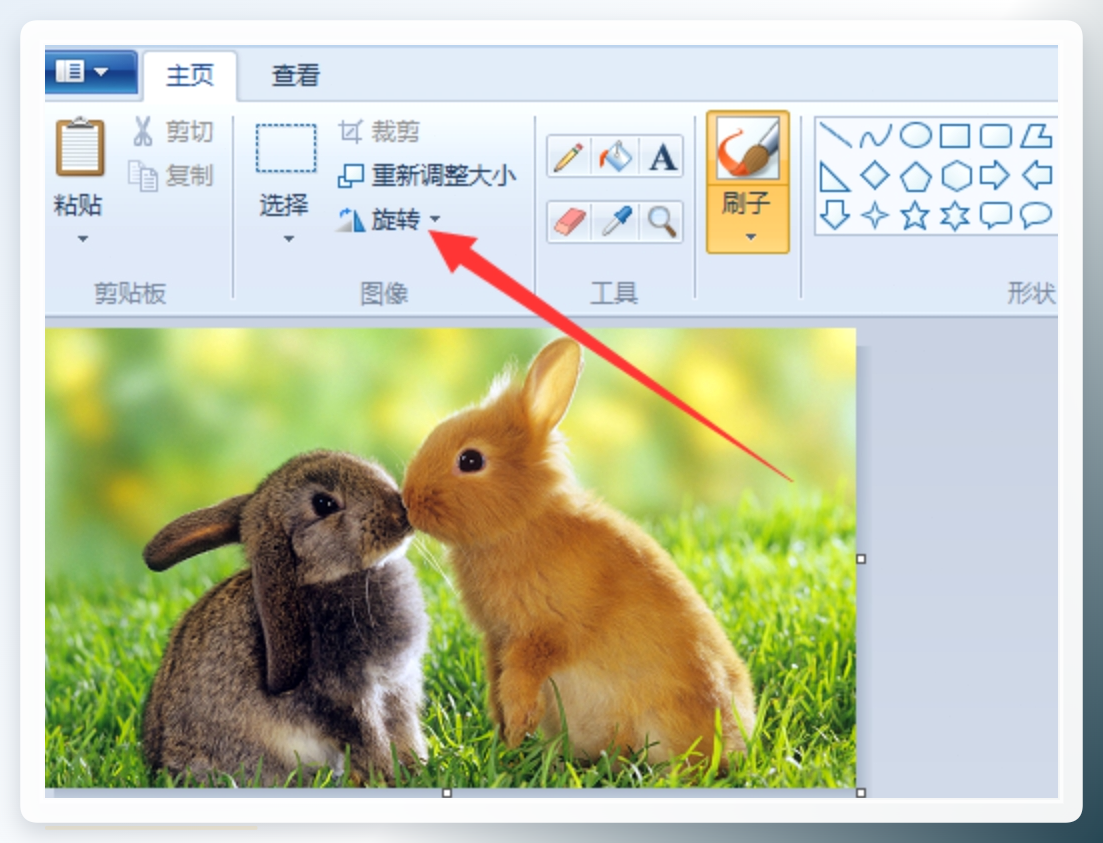The width and height of the screenshot is (1103, 843).
Task: Click the canvas right-edge resize handle
Action: pyautogui.click(x=861, y=559)
